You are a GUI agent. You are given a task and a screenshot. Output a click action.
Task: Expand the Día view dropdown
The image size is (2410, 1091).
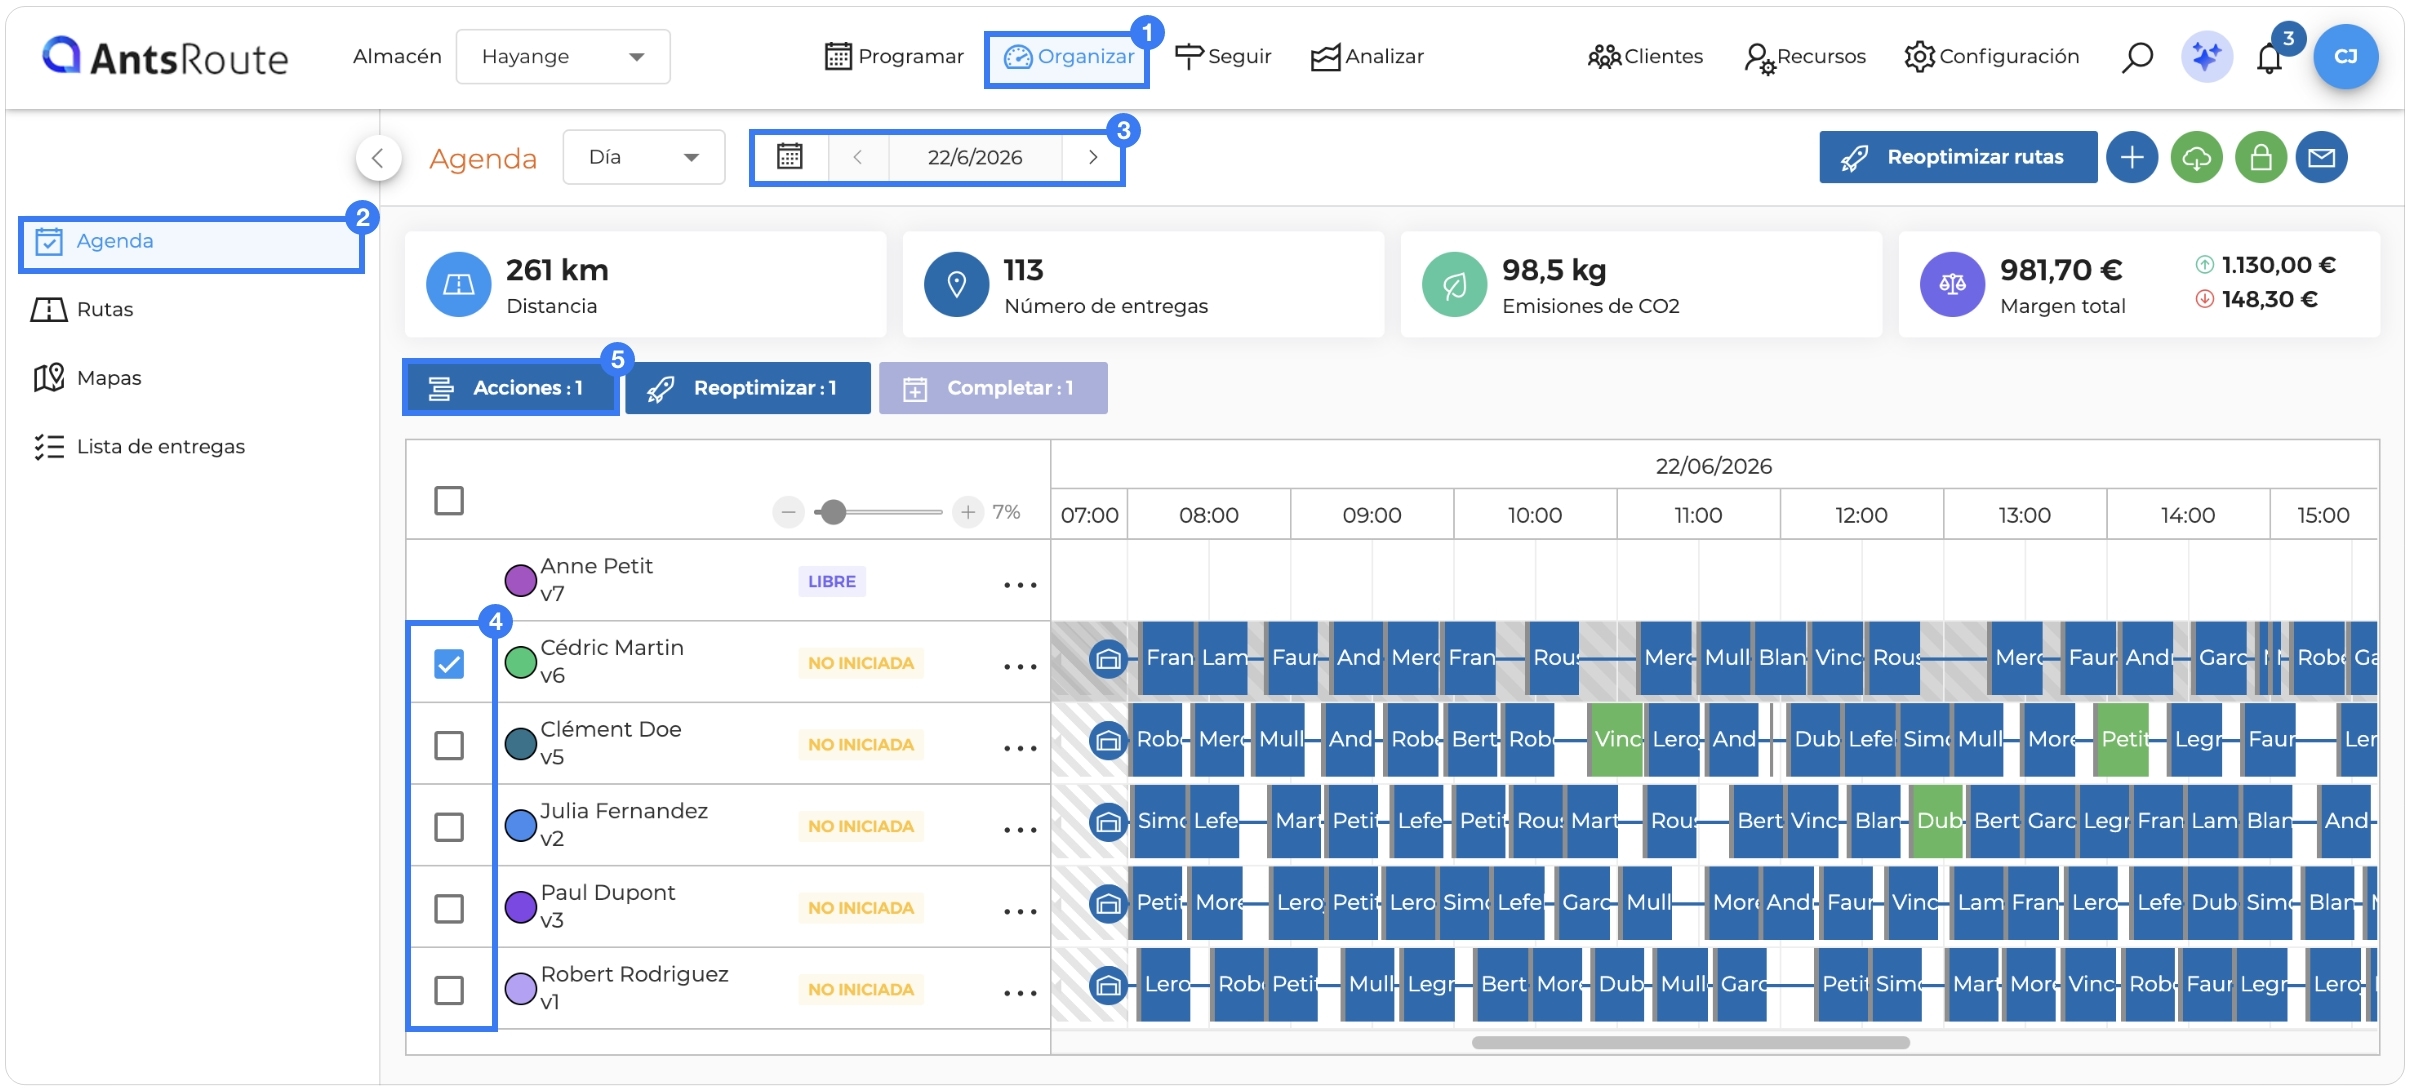click(x=644, y=157)
